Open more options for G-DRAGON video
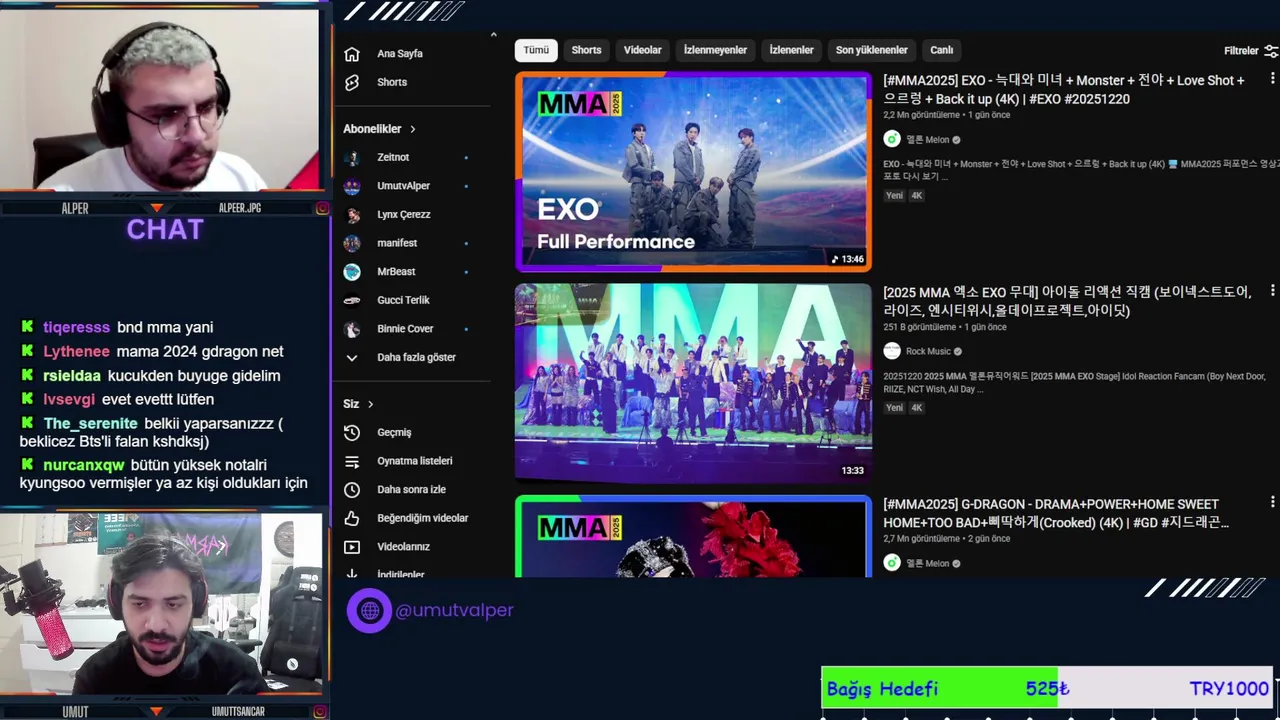This screenshot has width=1280, height=720. pyautogui.click(x=1272, y=502)
